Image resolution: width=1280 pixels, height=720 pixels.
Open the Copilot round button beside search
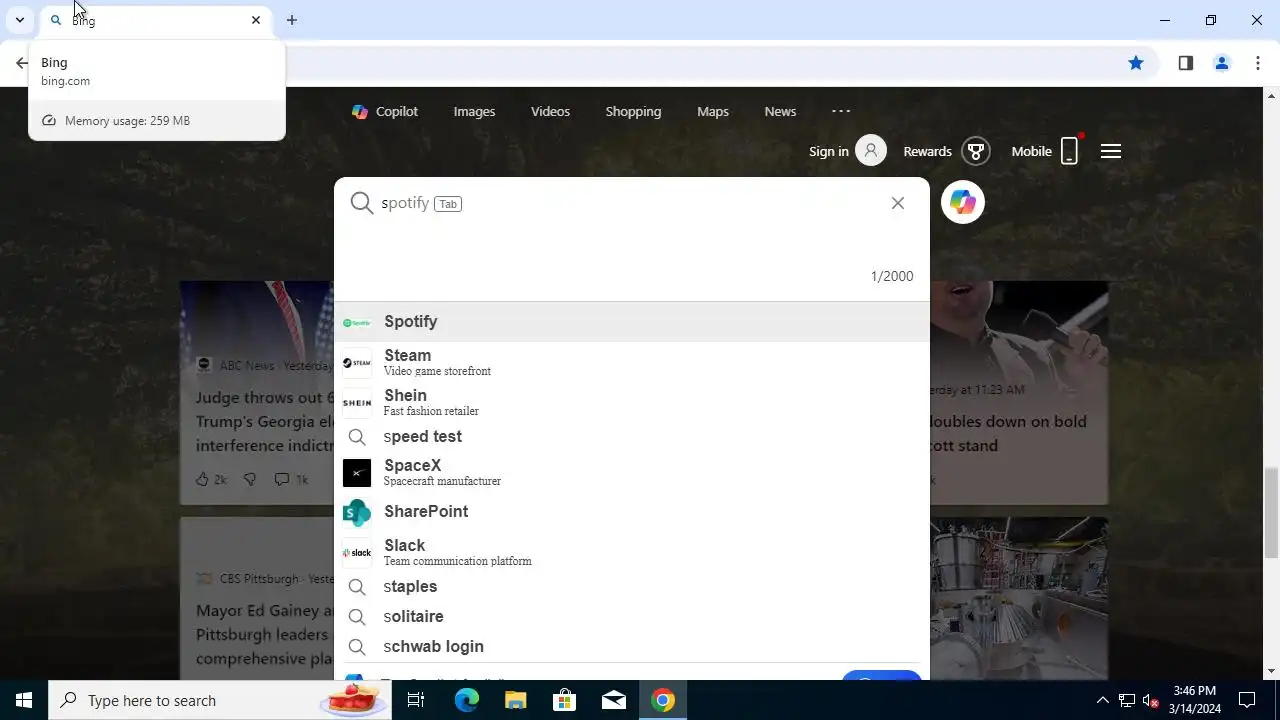coord(963,202)
